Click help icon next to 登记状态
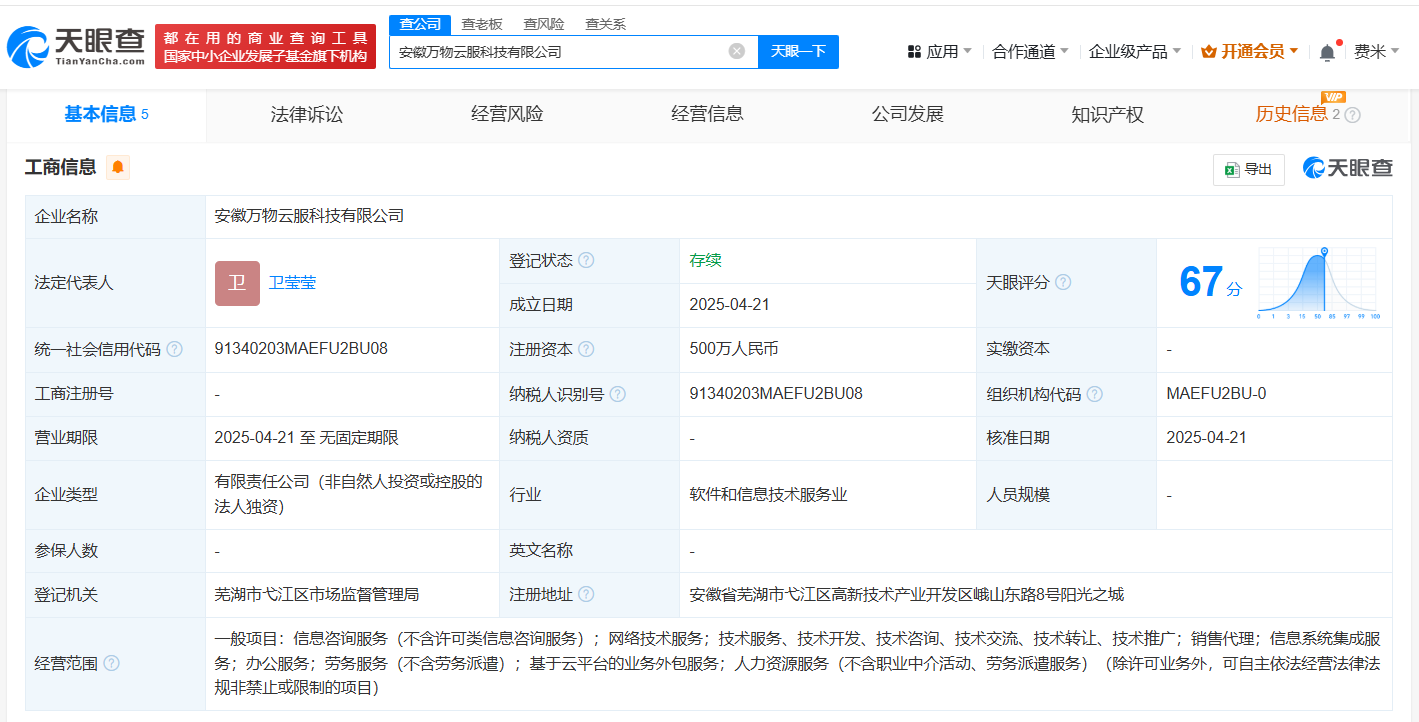 click(586, 261)
